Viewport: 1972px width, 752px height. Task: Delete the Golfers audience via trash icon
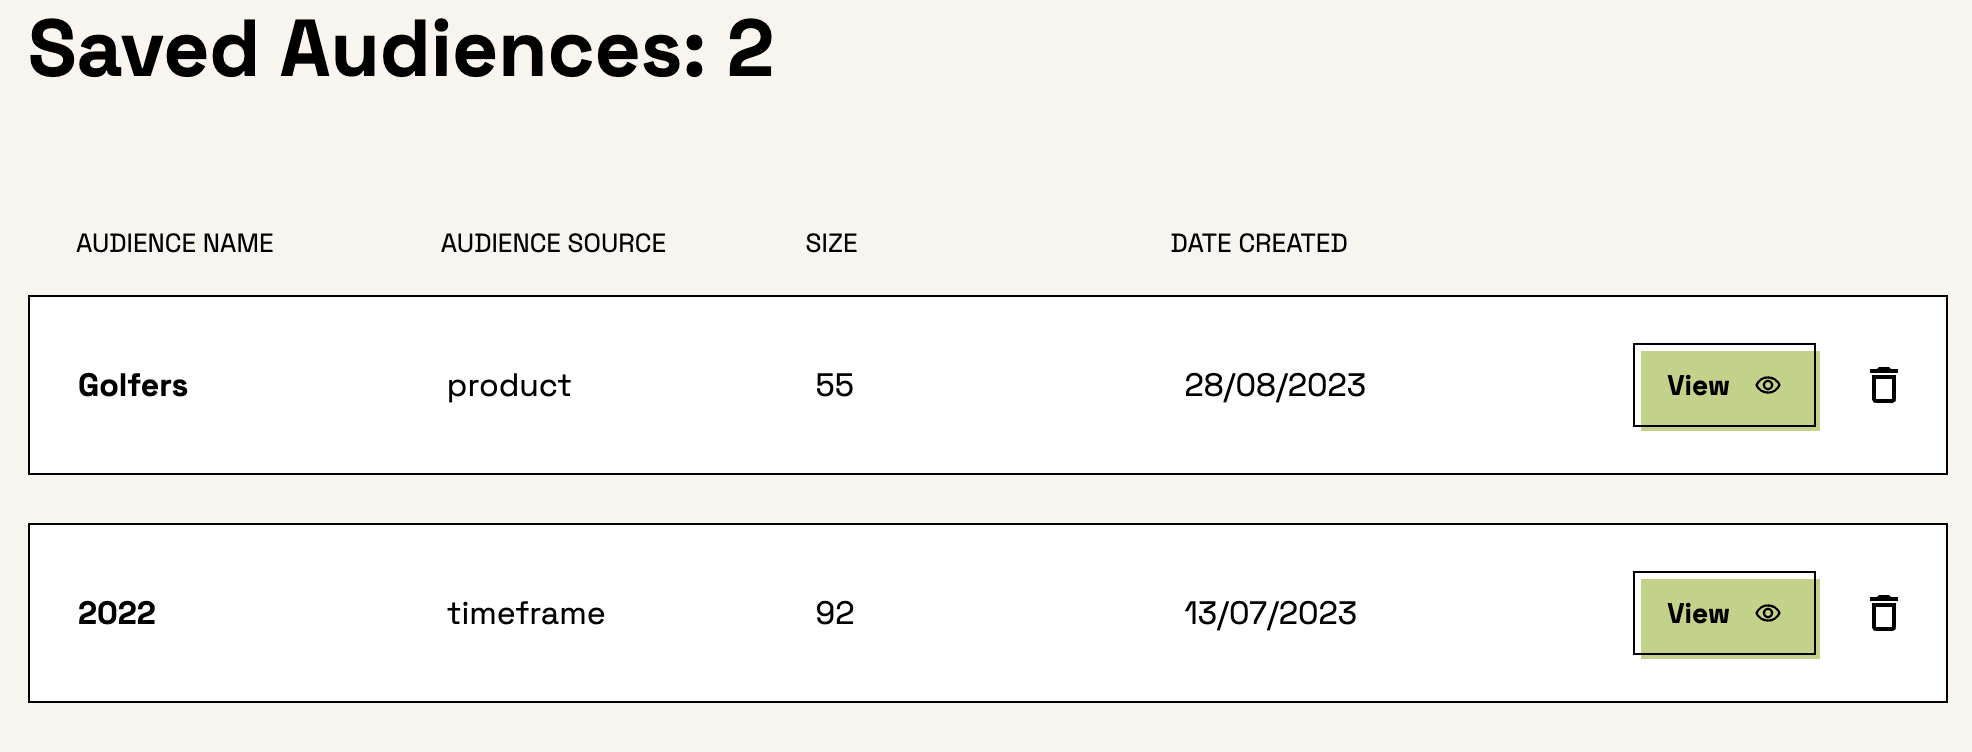tap(1883, 385)
